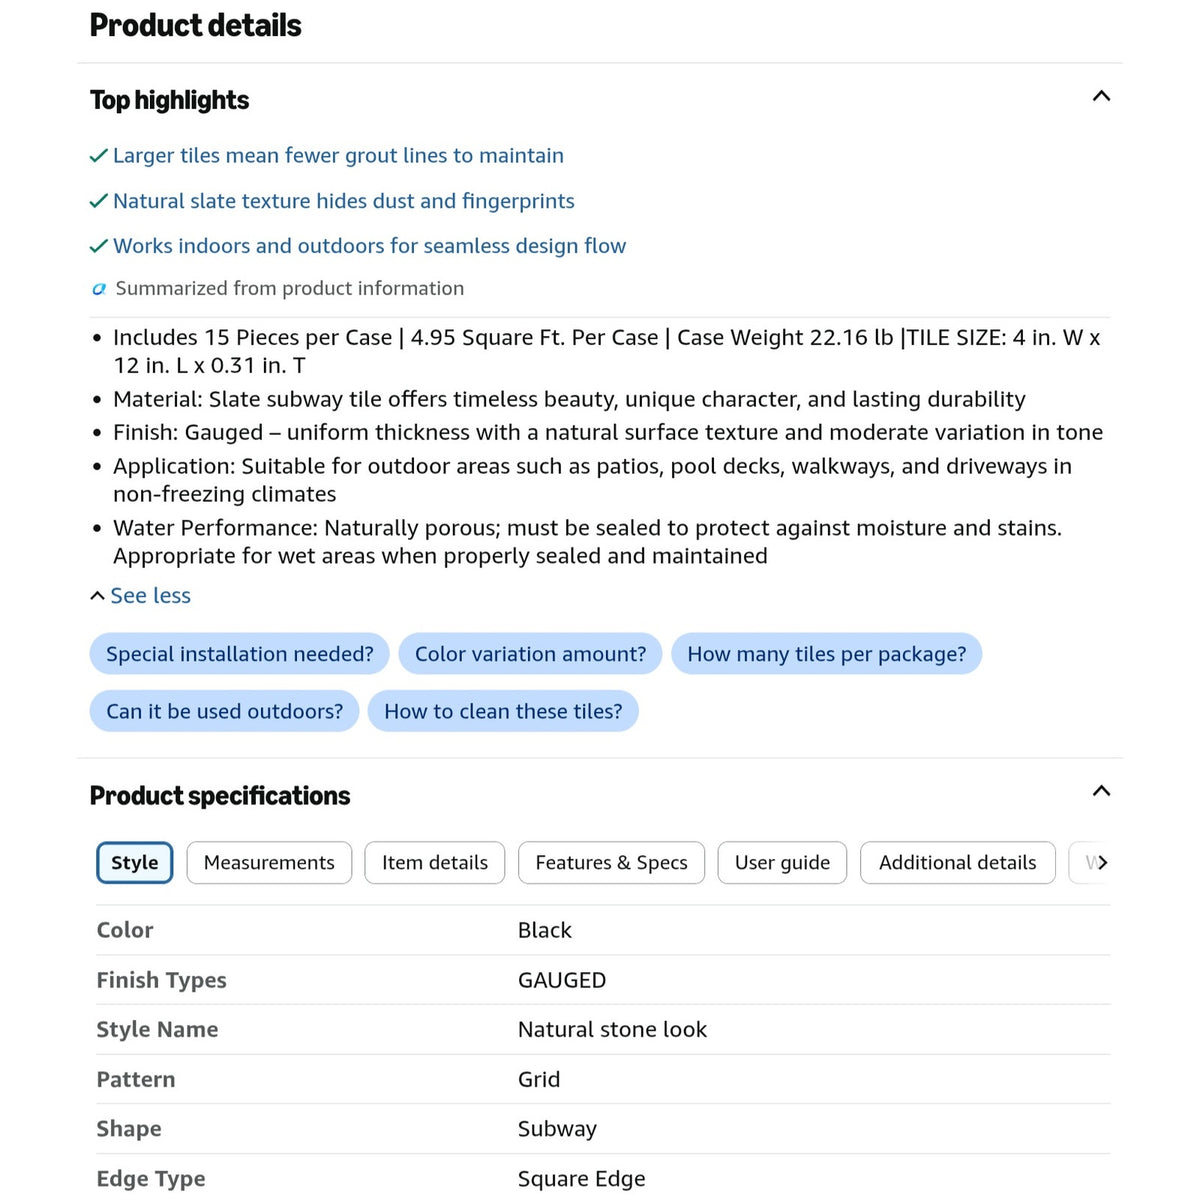Collapse the Product specifications section chevron
The image size is (1200, 1200).
click(x=1101, y=791)
